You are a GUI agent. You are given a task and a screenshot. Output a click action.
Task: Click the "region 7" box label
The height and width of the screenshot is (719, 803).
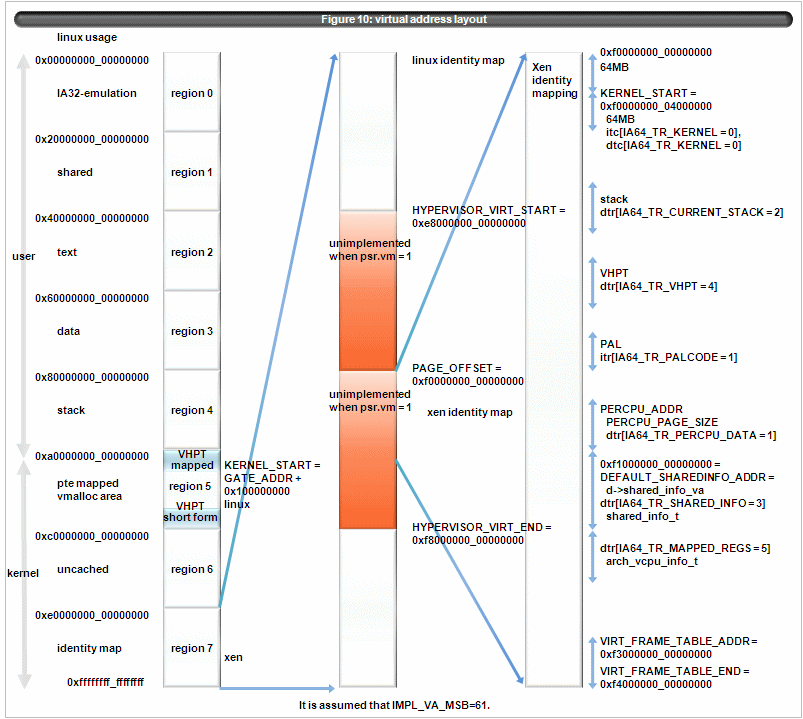click(192, 648)
